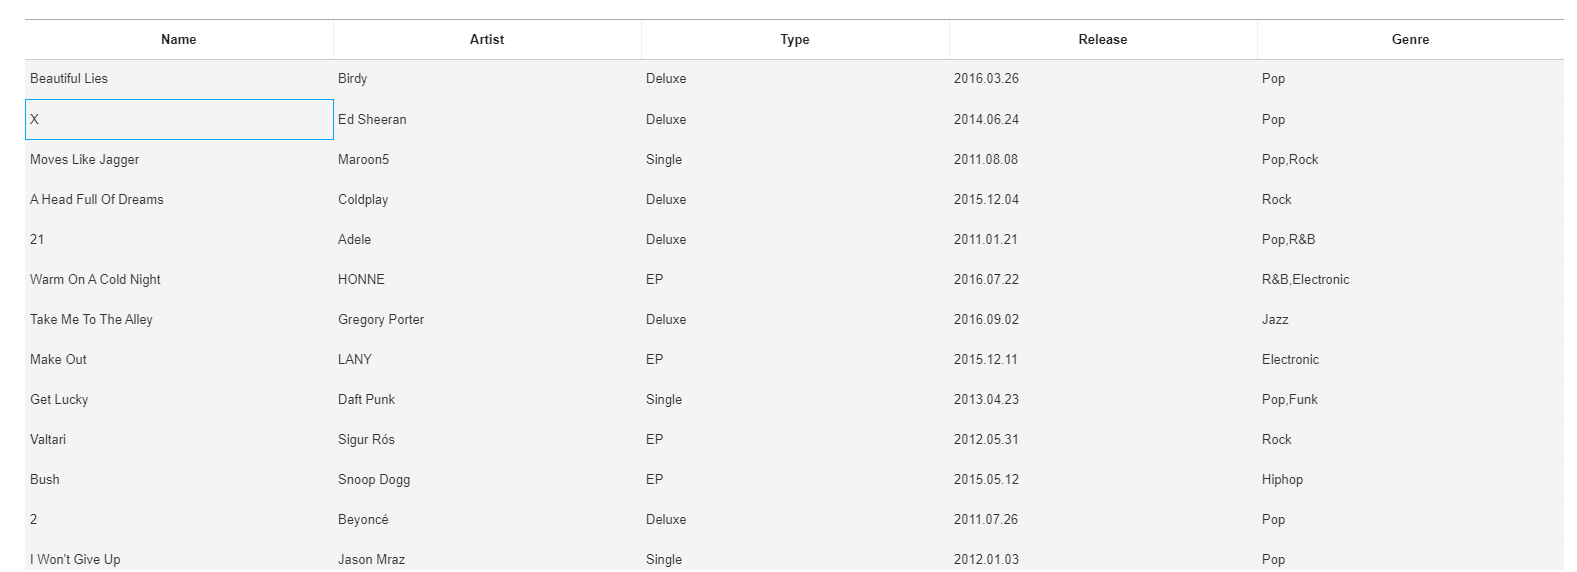Click the Type column header
This screenshot has width=1577, height=572.
coord(795,40)
